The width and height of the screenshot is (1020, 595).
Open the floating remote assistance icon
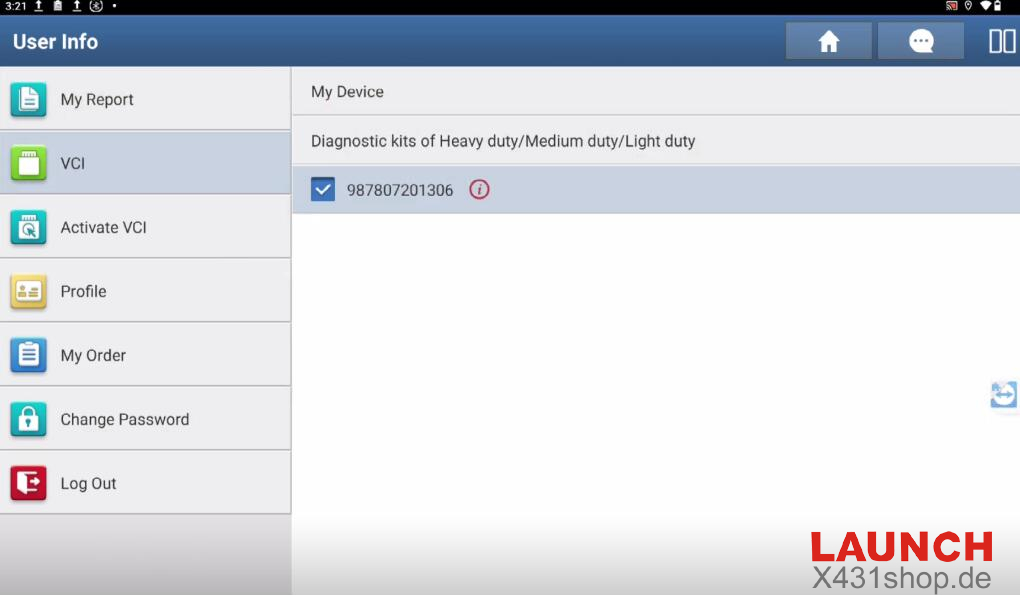click(1003, 395)
